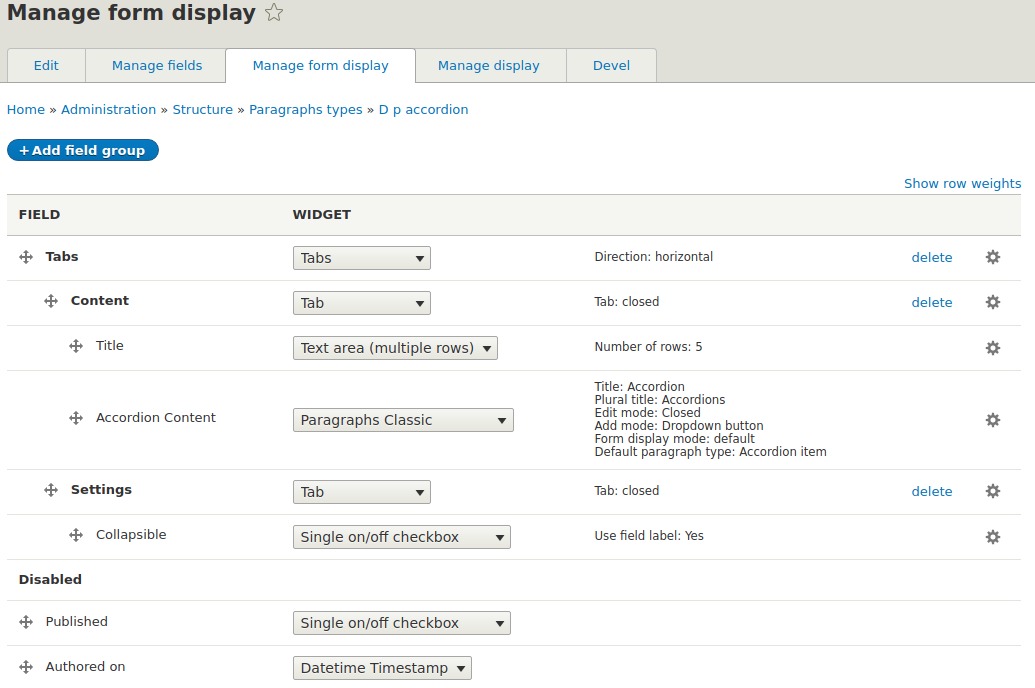
Task: Open settings gear for Collapsible field
Action: tap(992, 536)
